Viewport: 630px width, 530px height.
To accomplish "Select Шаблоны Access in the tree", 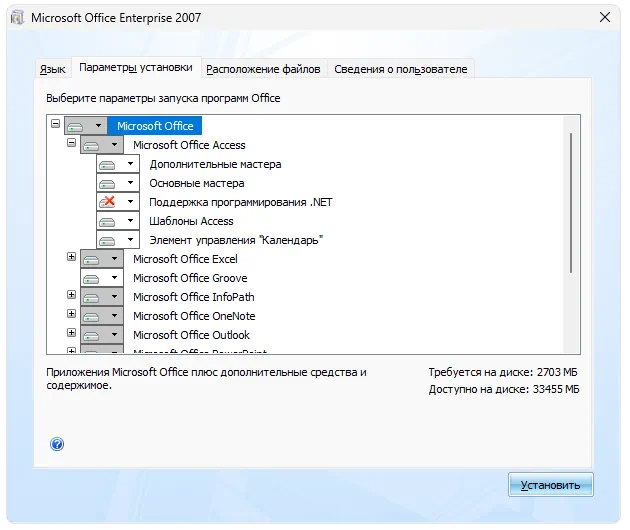I will point(191,221).
